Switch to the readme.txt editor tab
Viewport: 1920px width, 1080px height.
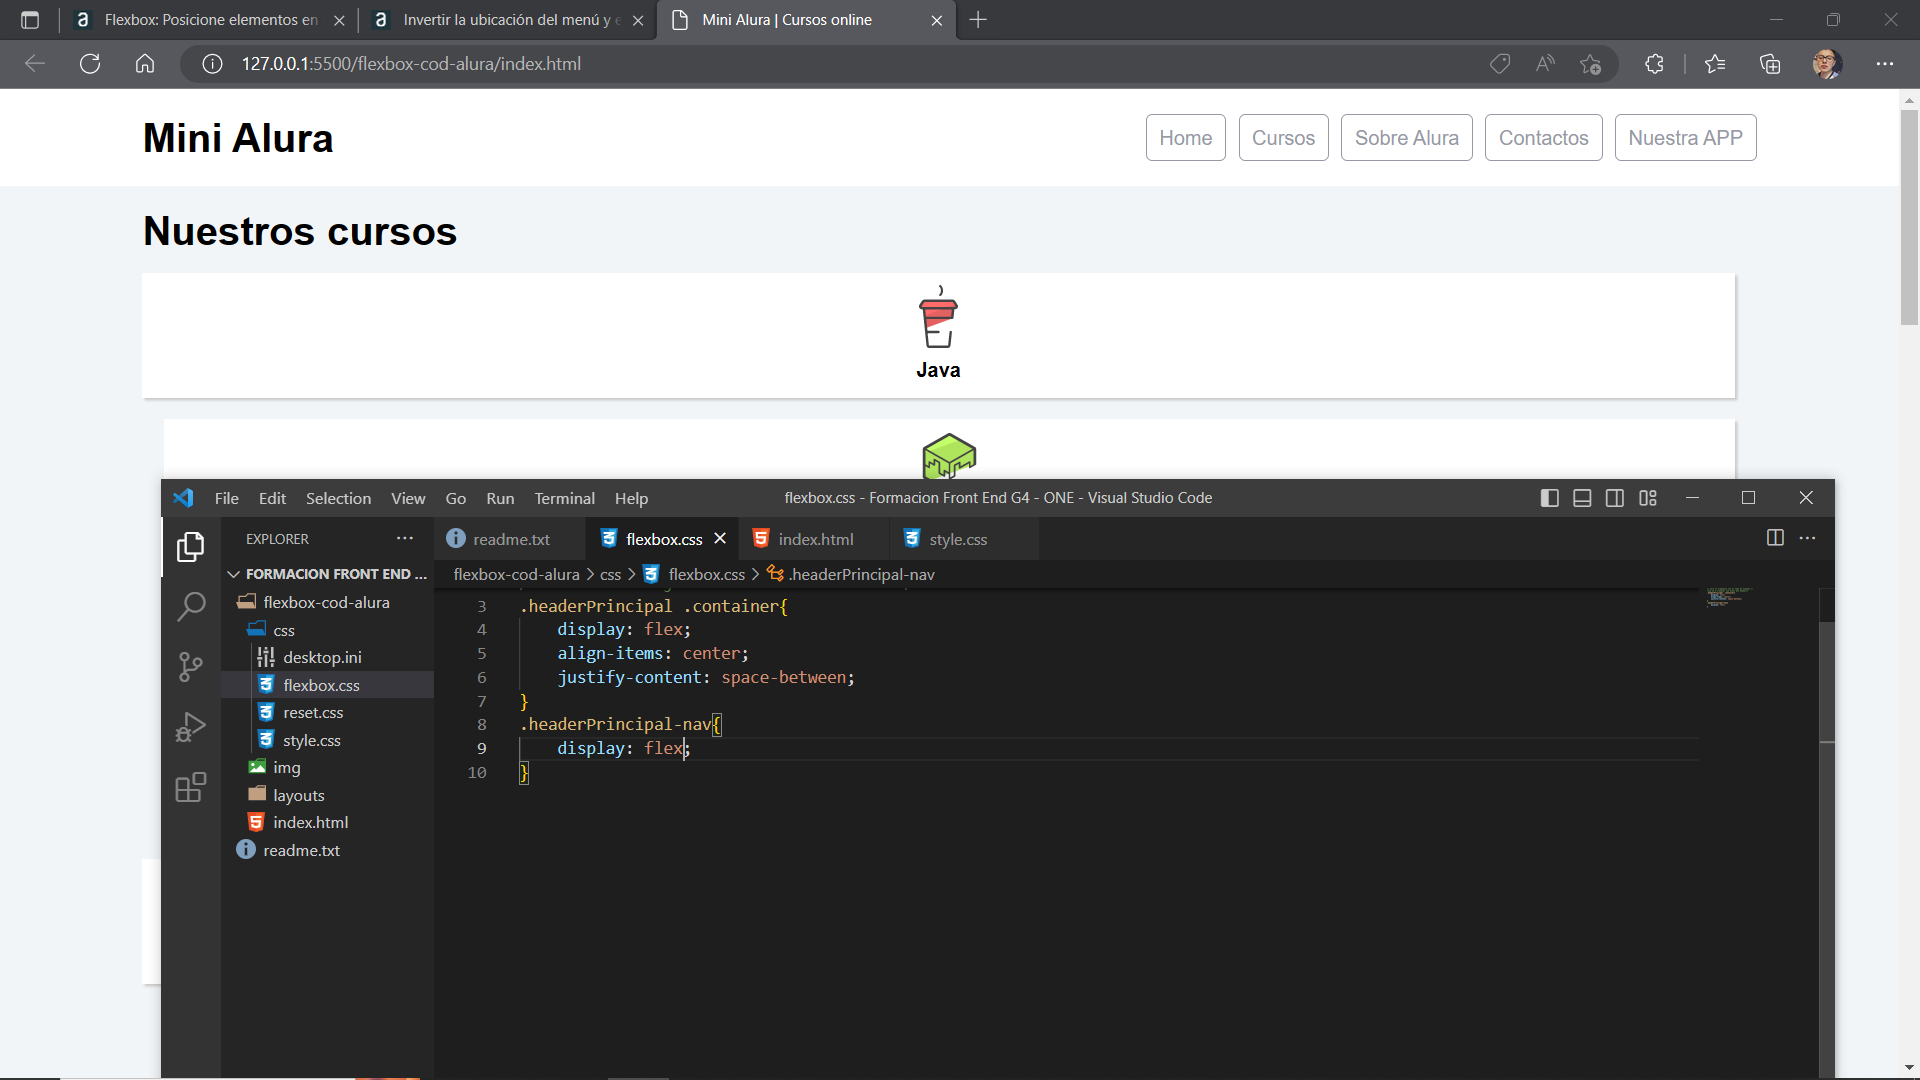511,539
